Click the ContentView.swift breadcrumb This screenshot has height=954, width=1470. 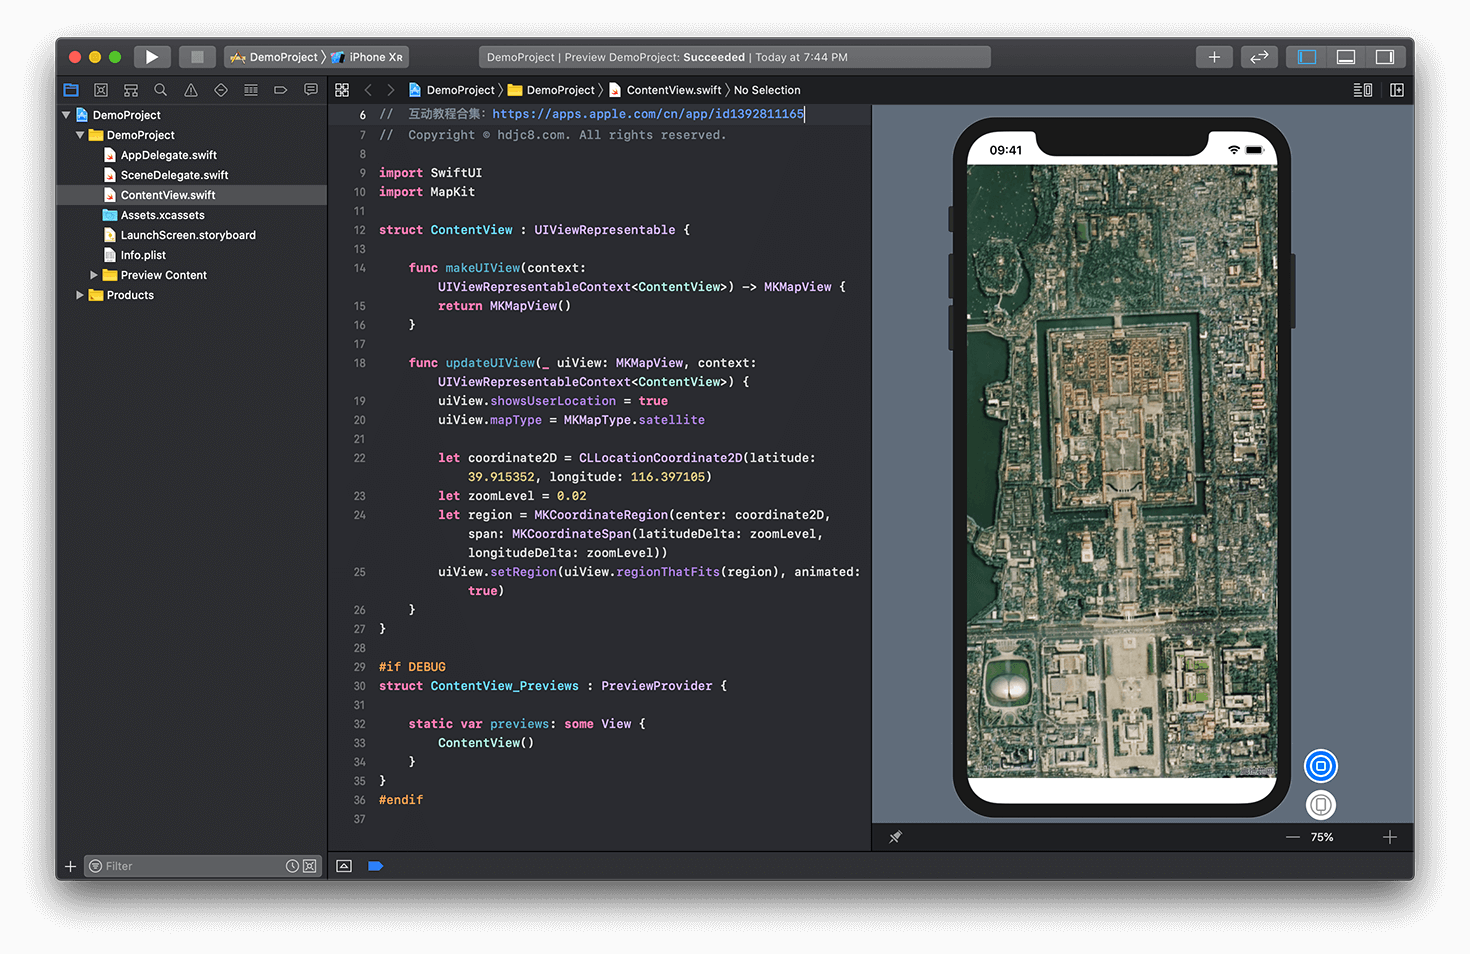665,90
